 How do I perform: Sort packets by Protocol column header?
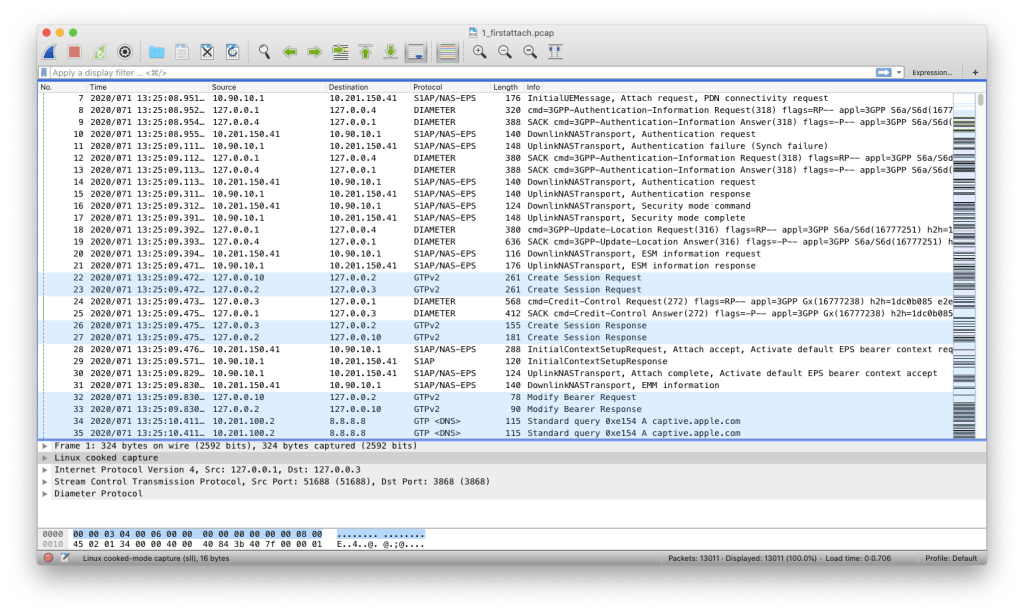point(428,88)
